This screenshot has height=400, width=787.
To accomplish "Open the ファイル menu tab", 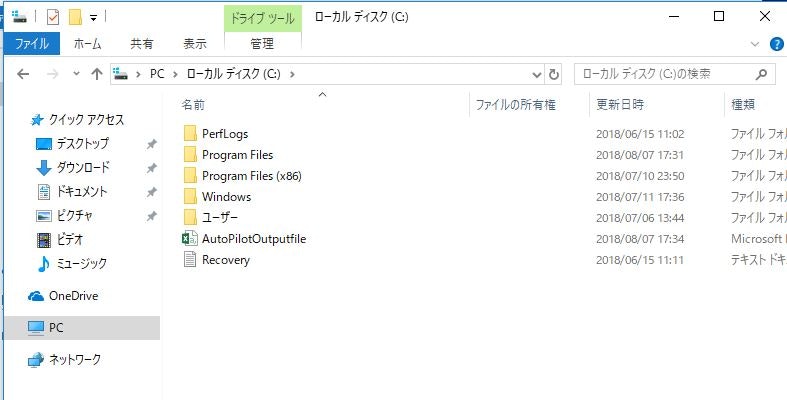I will pyautogui.click(x=32, y=44).
